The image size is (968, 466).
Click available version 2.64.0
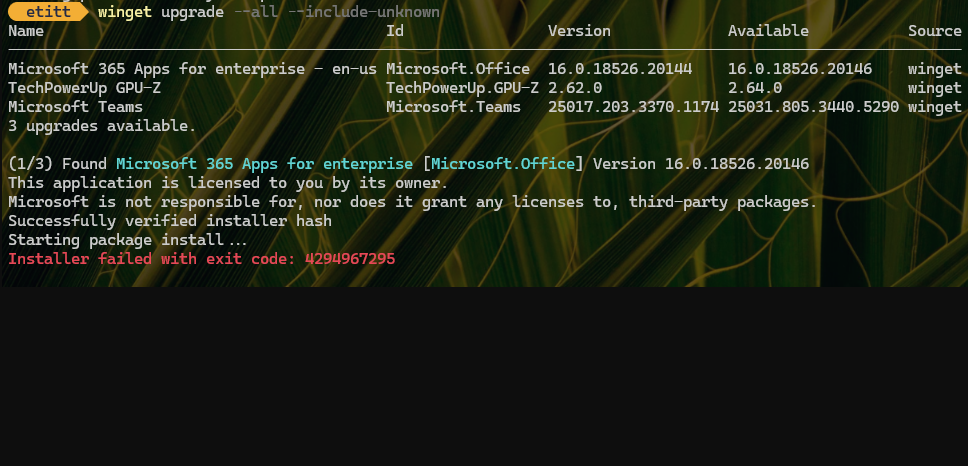click(754, 88)
